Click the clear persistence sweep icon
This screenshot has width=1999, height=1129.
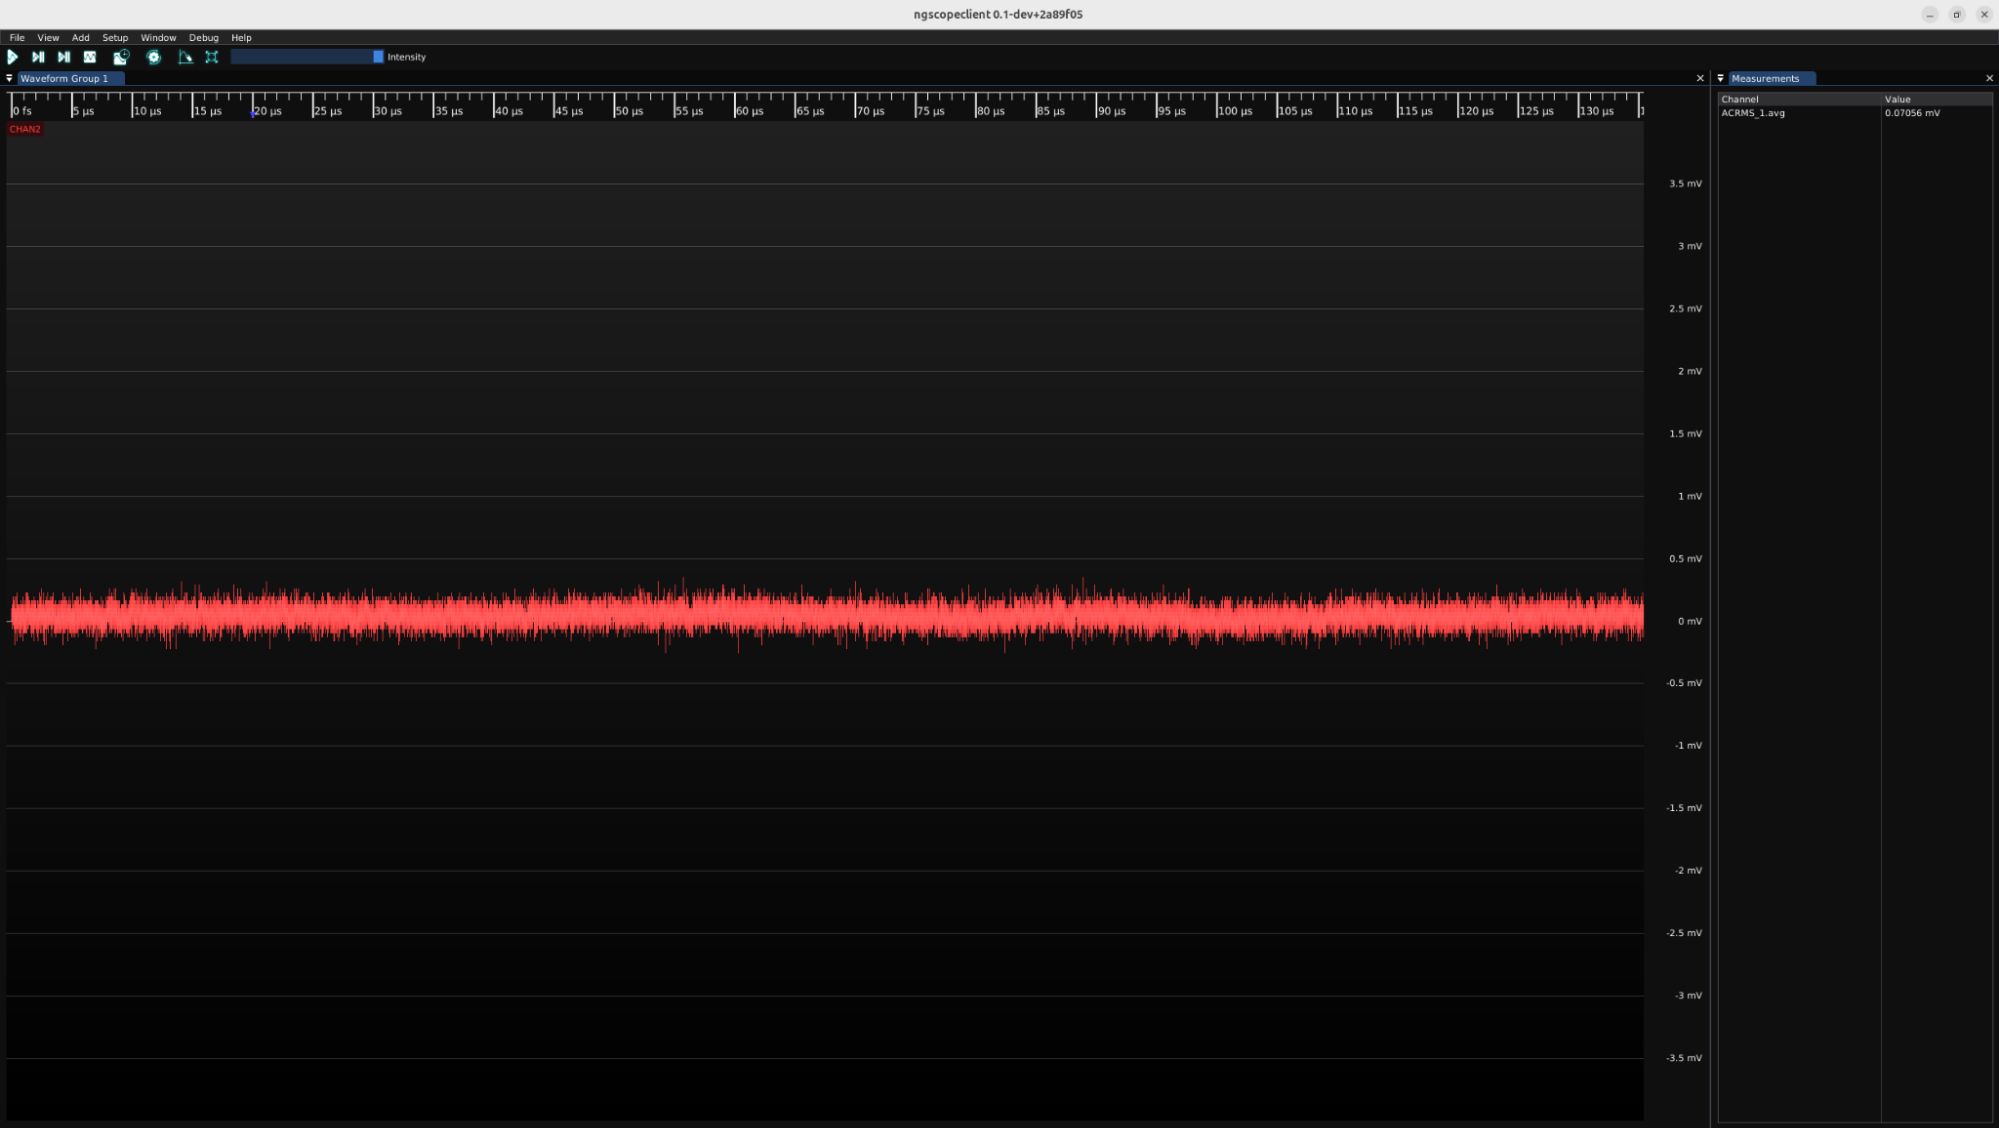coord(185,57)
